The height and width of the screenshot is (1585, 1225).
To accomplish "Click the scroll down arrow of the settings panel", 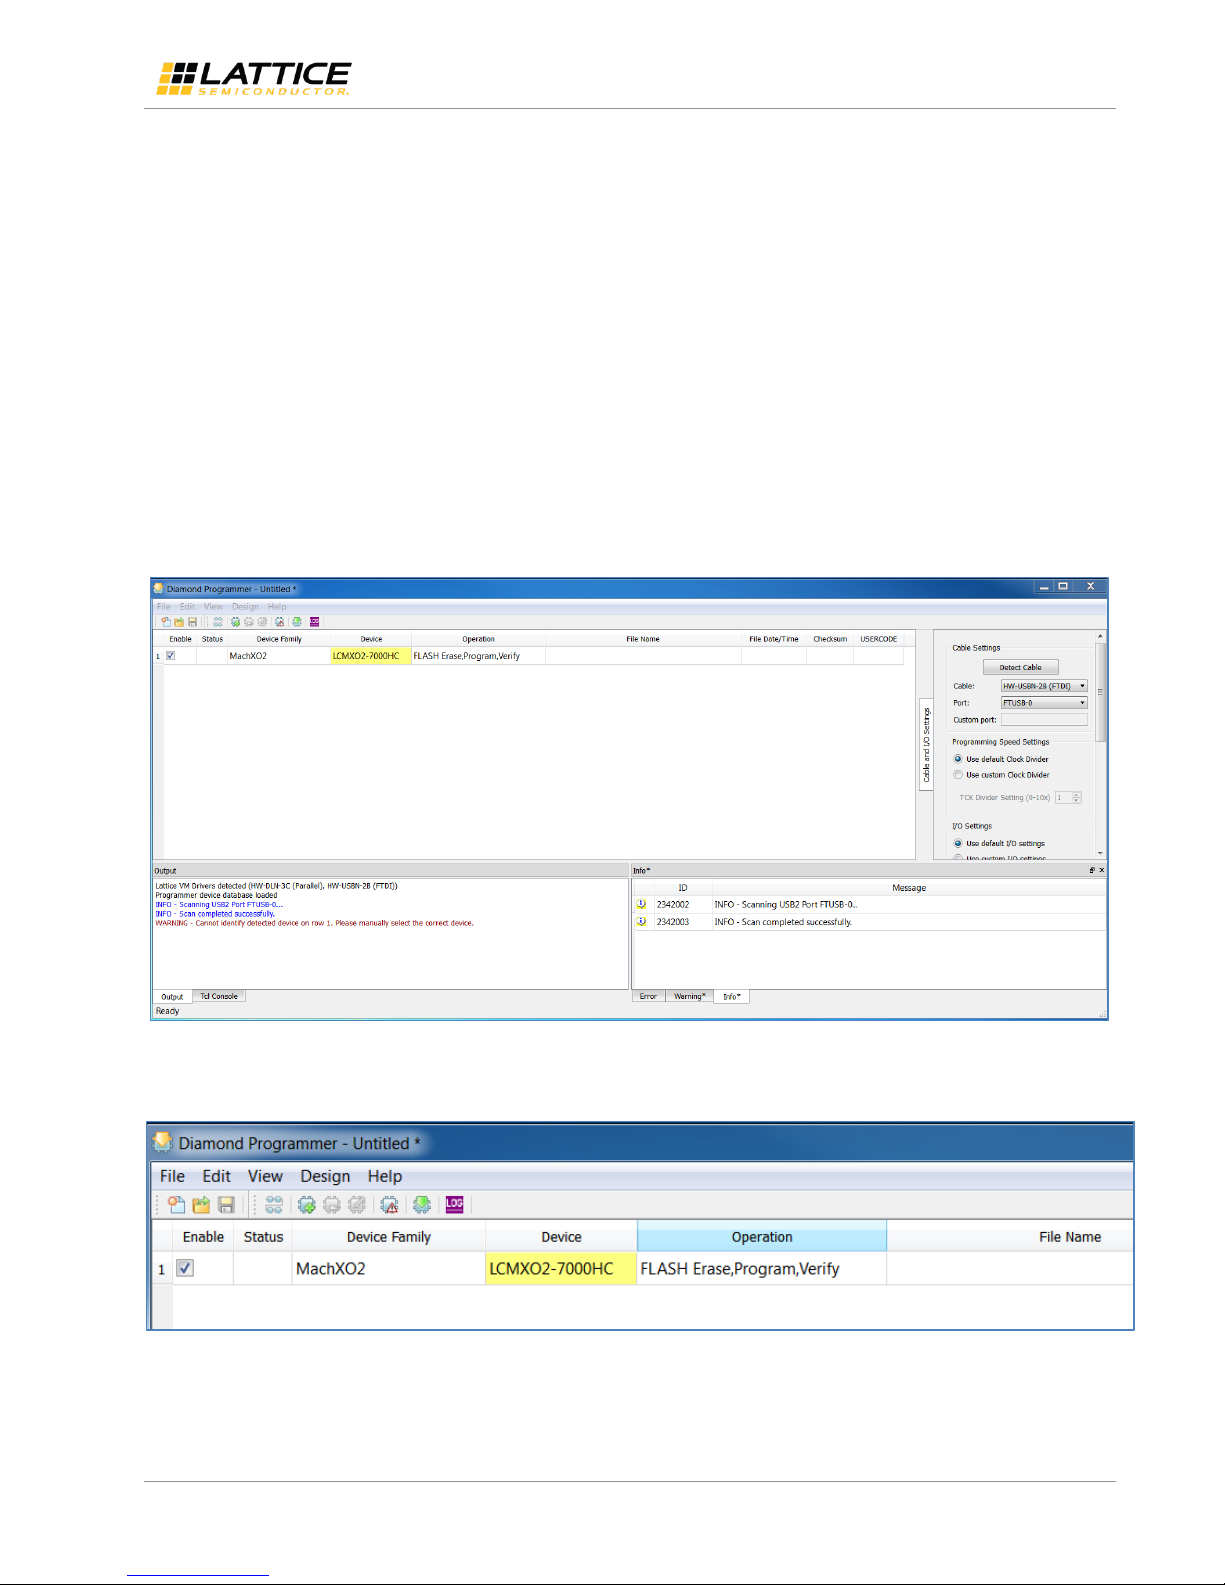I will point(1101,853).
